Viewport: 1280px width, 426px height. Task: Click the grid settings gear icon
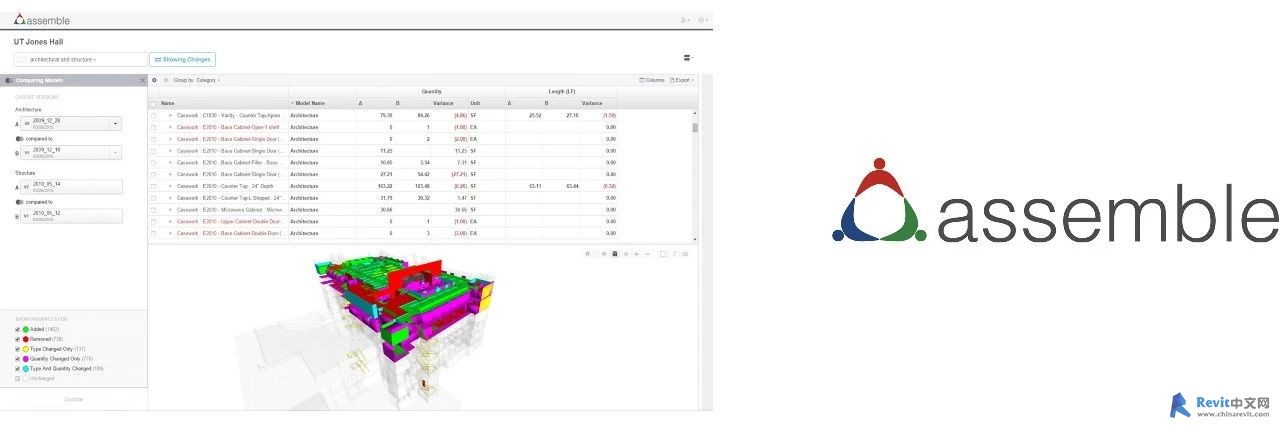(x=154, y=79)
